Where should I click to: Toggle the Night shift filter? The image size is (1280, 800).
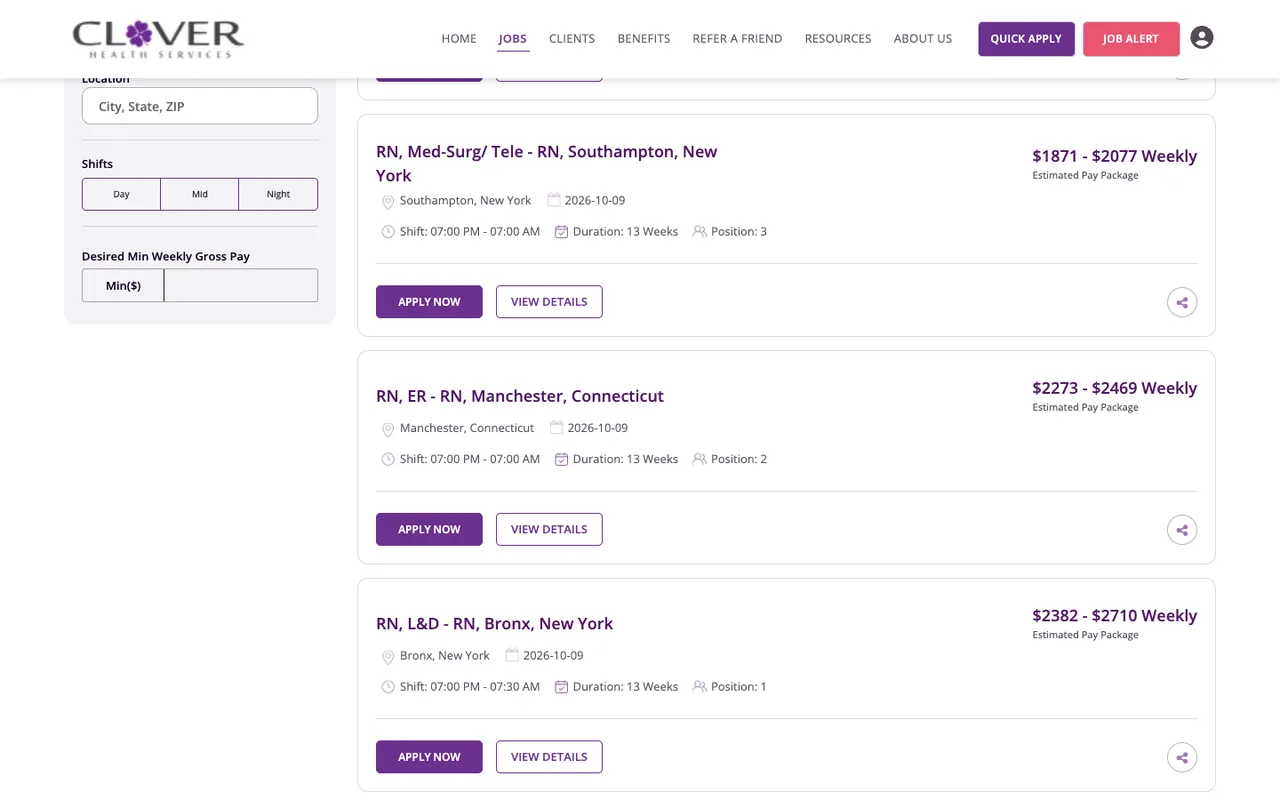coord(278,194)
